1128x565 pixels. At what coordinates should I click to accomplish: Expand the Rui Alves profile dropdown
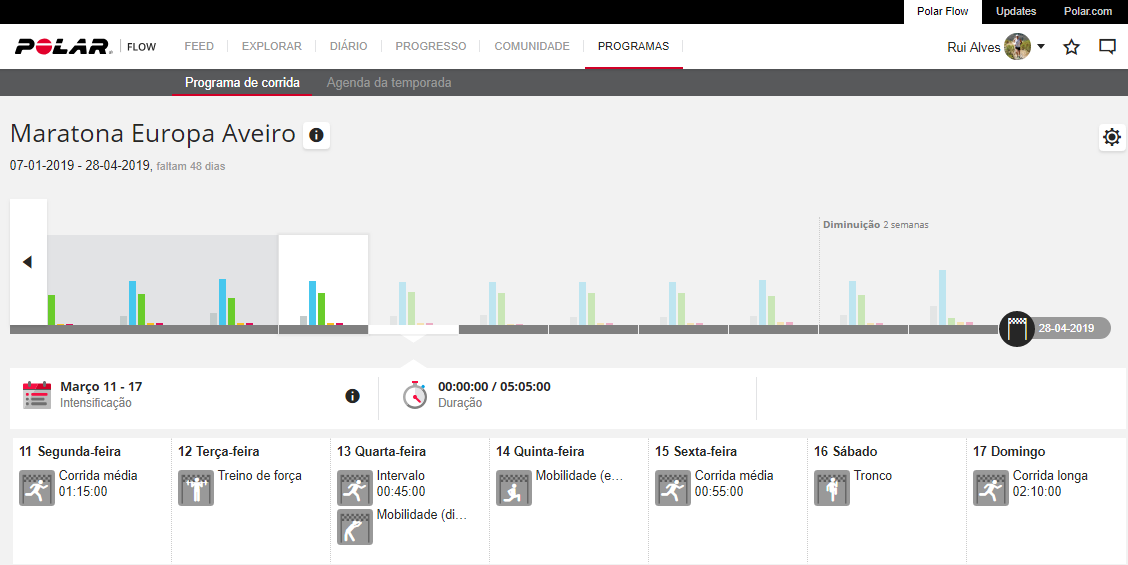tap(1041, 47)
